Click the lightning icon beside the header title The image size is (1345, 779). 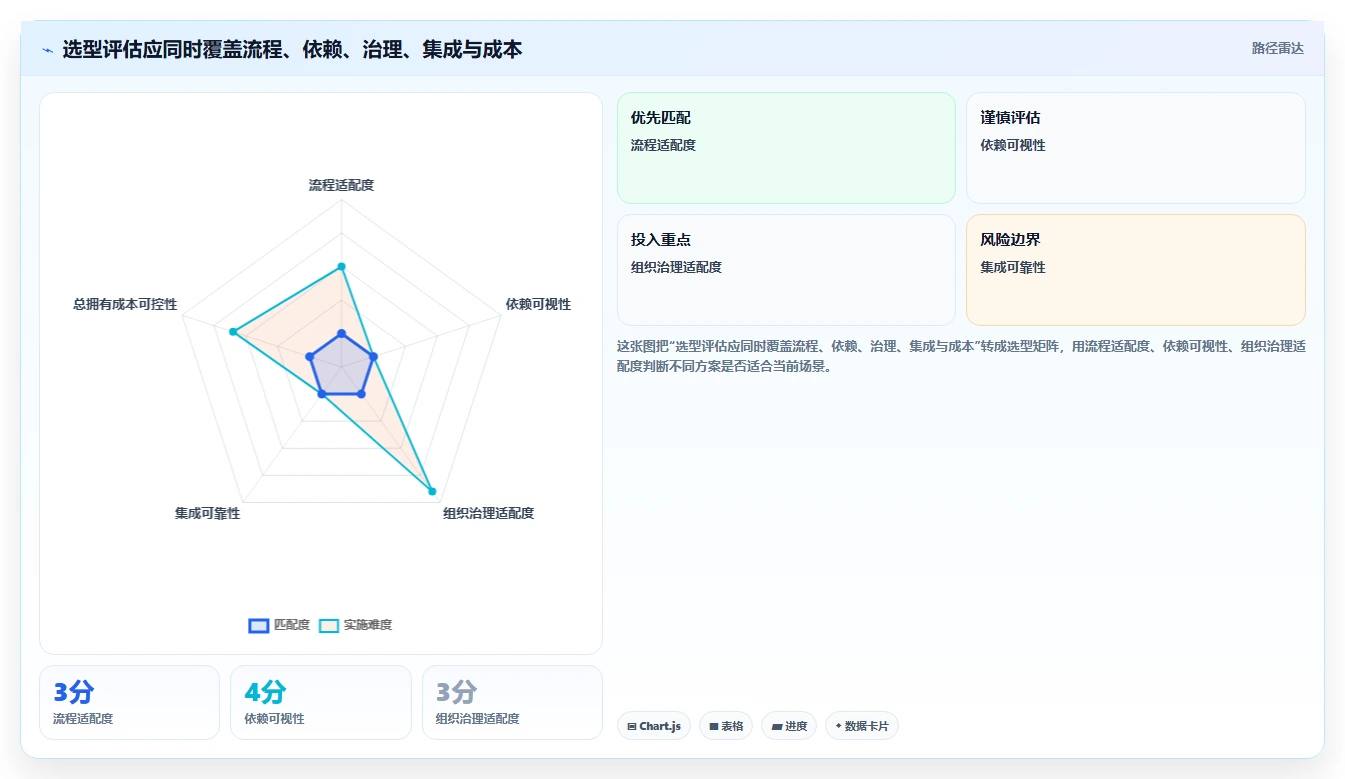click(x=48, y=50)
